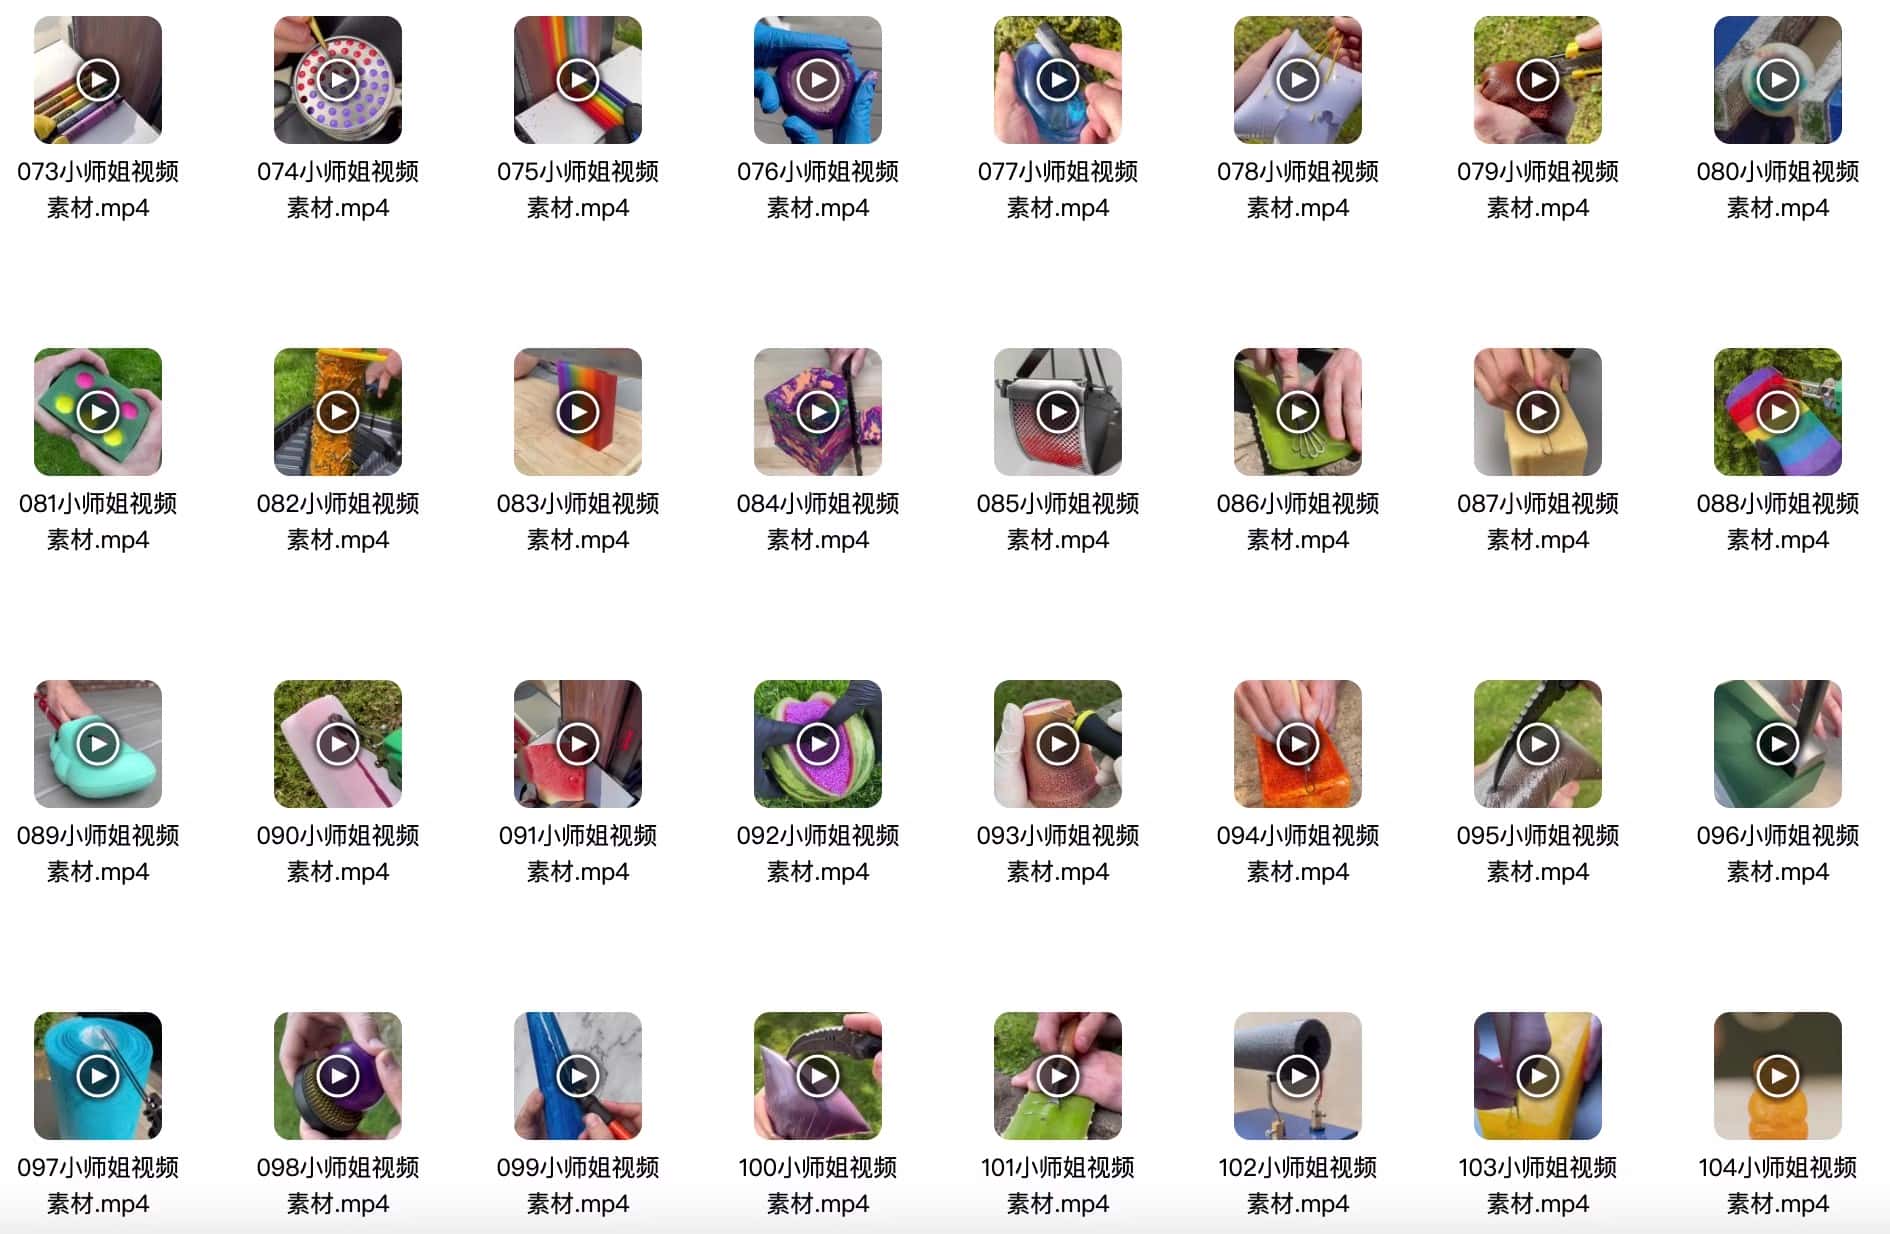Select file name label 100小师姐视频素材.mp4
This screenshot has height=1234, width=1890.
pyautogui.click(x=818, y=1185)
